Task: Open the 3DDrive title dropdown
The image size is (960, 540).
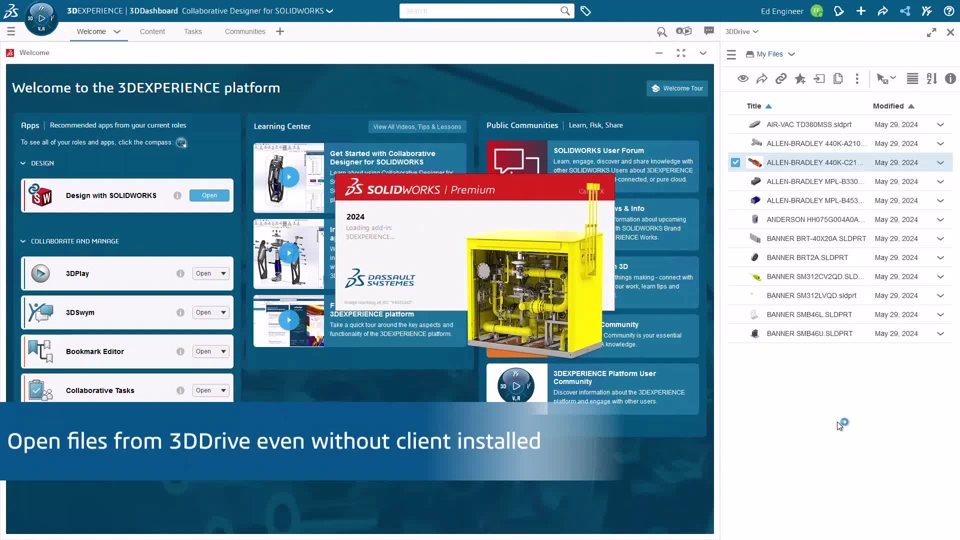Action: coord(742,31)
